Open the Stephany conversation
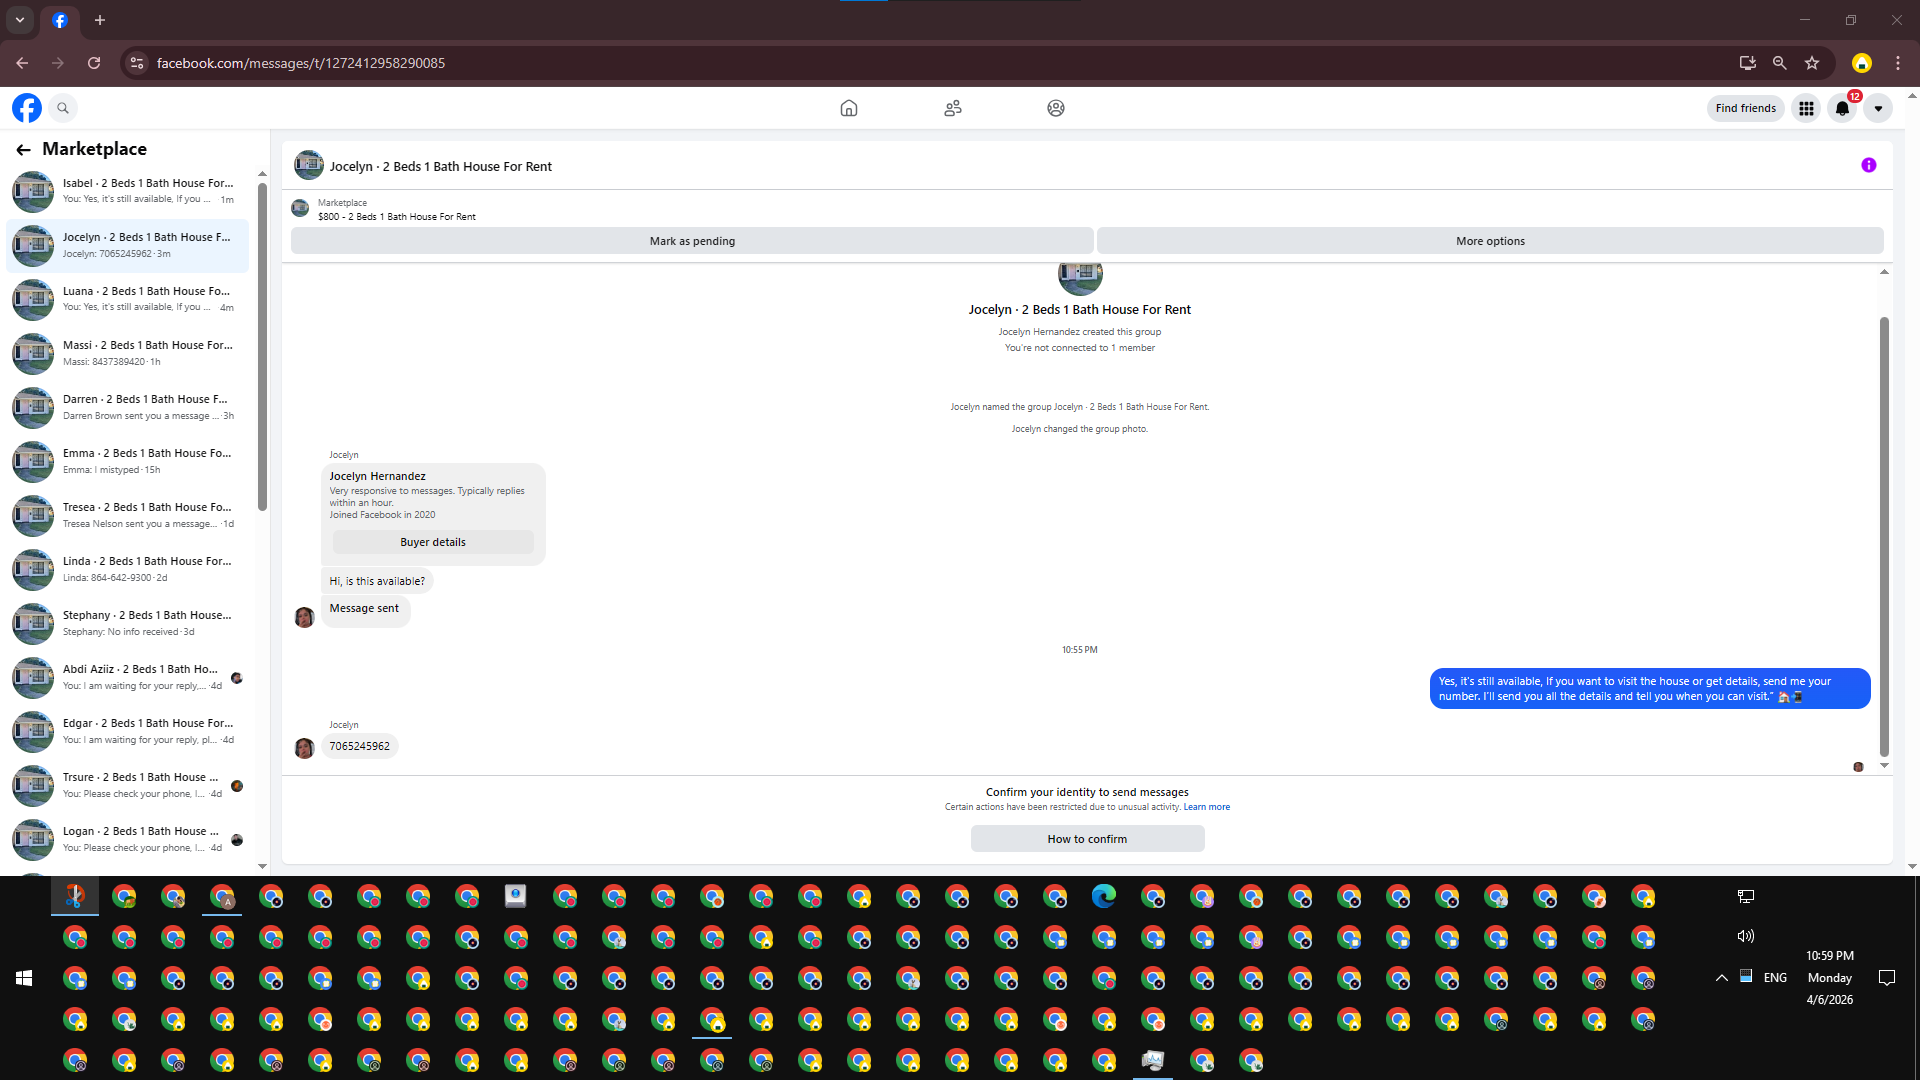This screenshot has height=1080, width=1920. pos(128,623)
